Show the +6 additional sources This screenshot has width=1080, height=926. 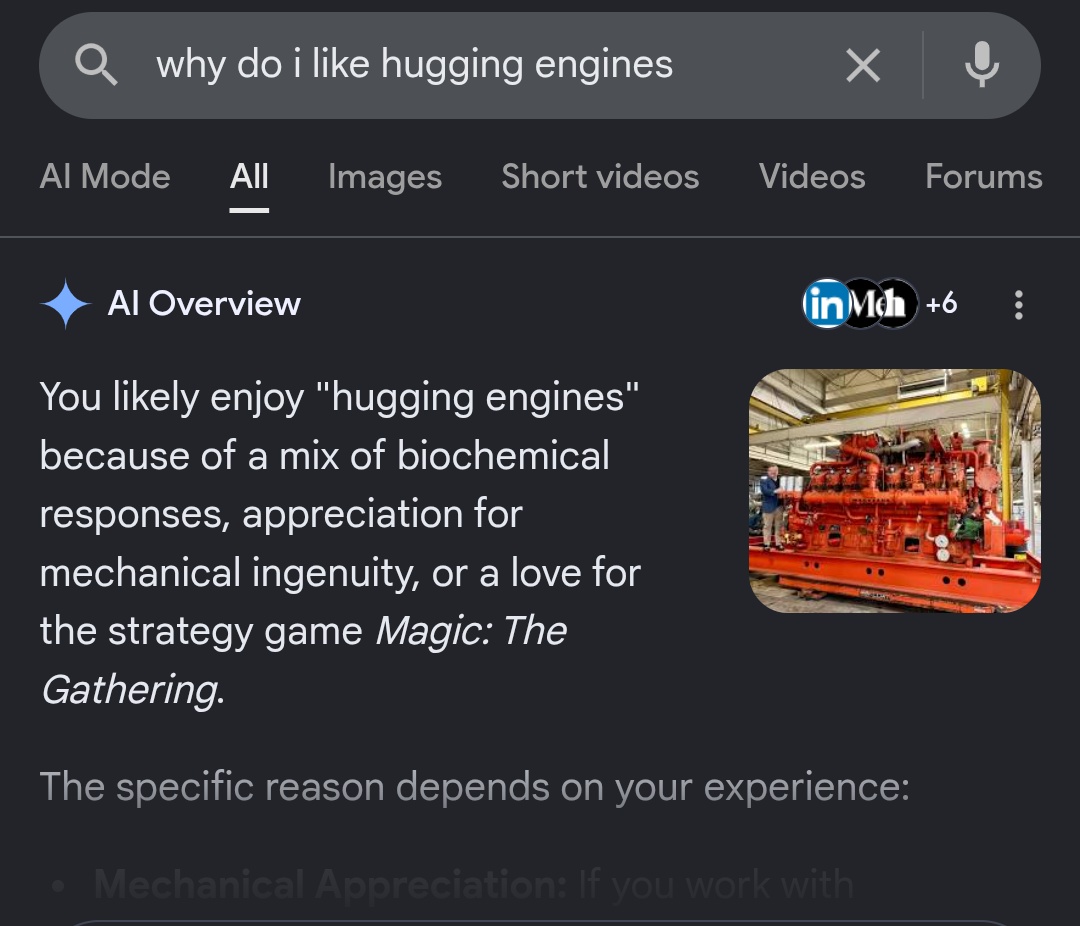(942, 303)
